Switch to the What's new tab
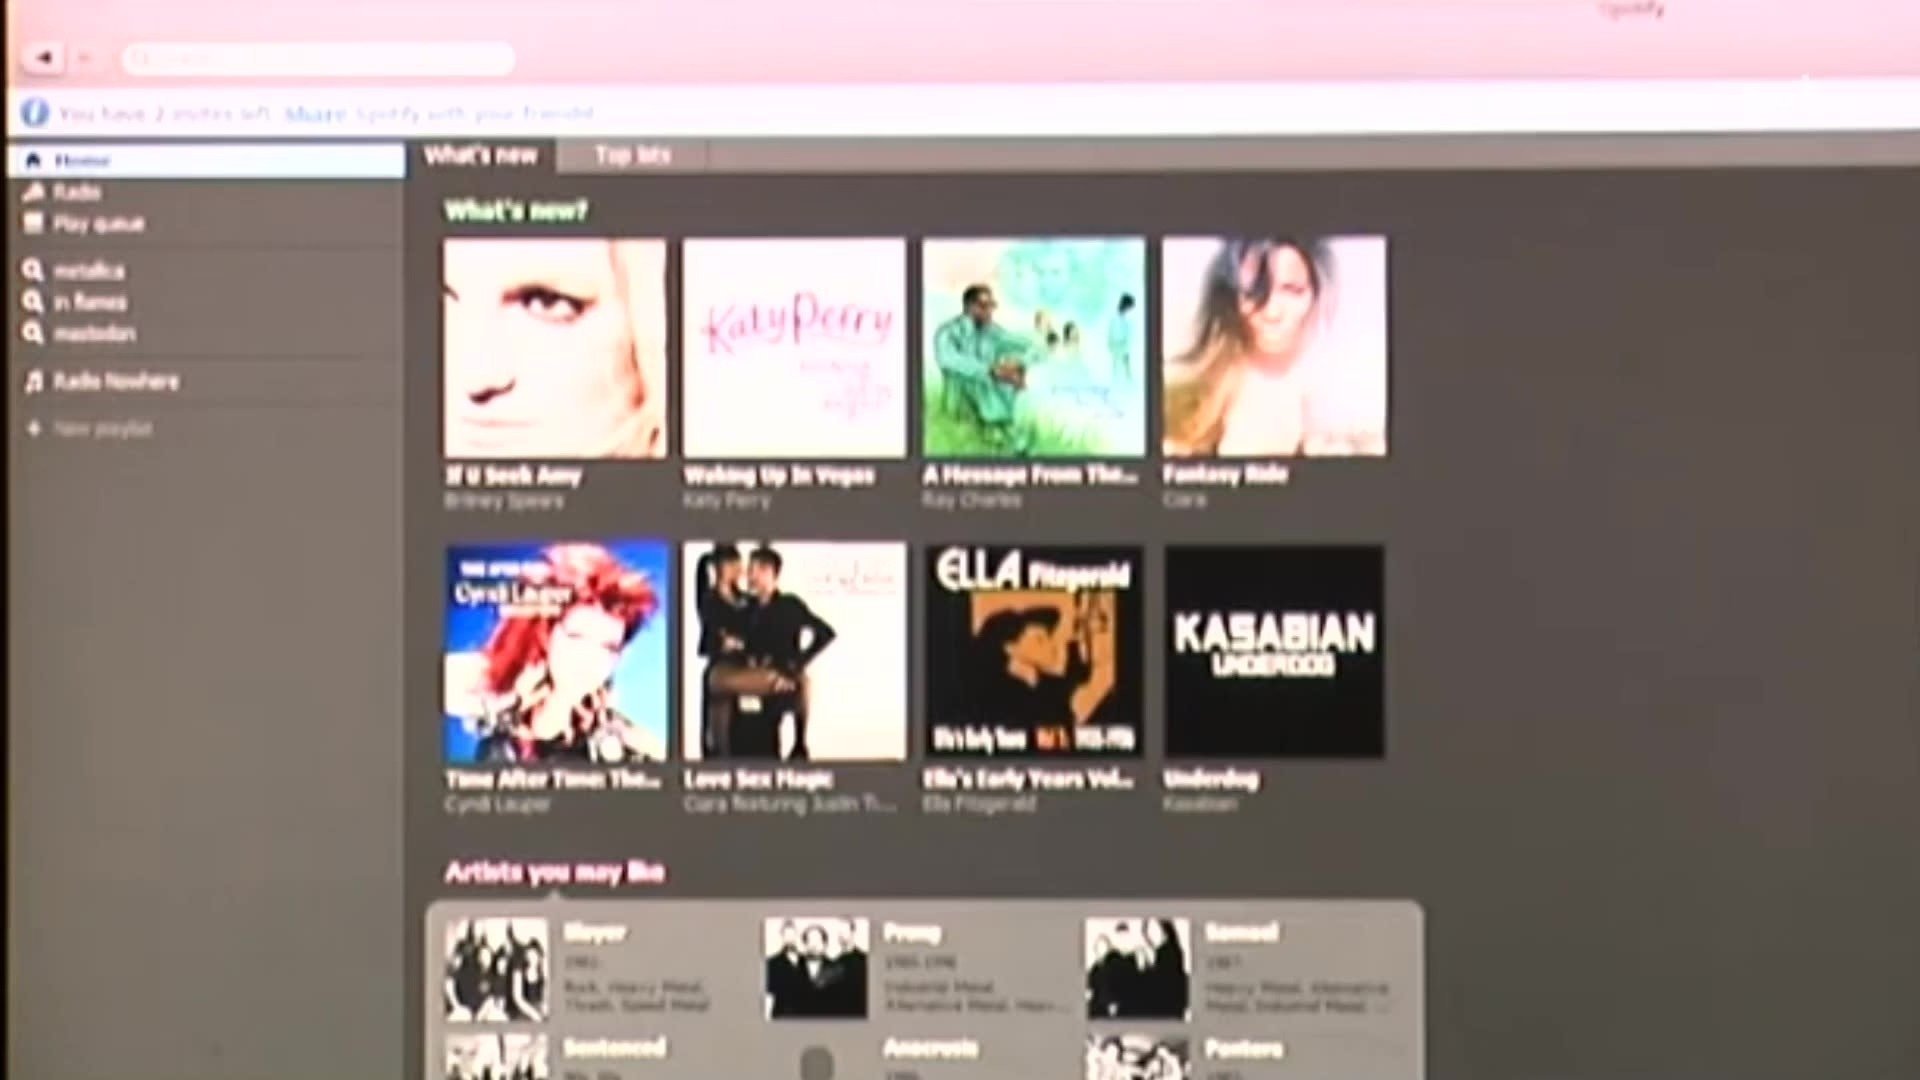This screenshot has height=1080, width=1920. (481, 155)
